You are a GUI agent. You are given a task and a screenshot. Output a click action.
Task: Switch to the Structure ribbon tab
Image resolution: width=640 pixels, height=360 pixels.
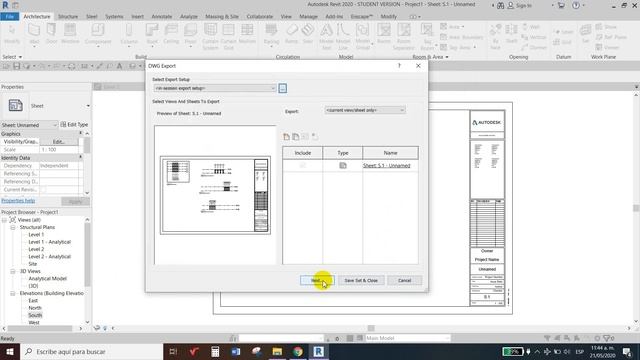68,17
